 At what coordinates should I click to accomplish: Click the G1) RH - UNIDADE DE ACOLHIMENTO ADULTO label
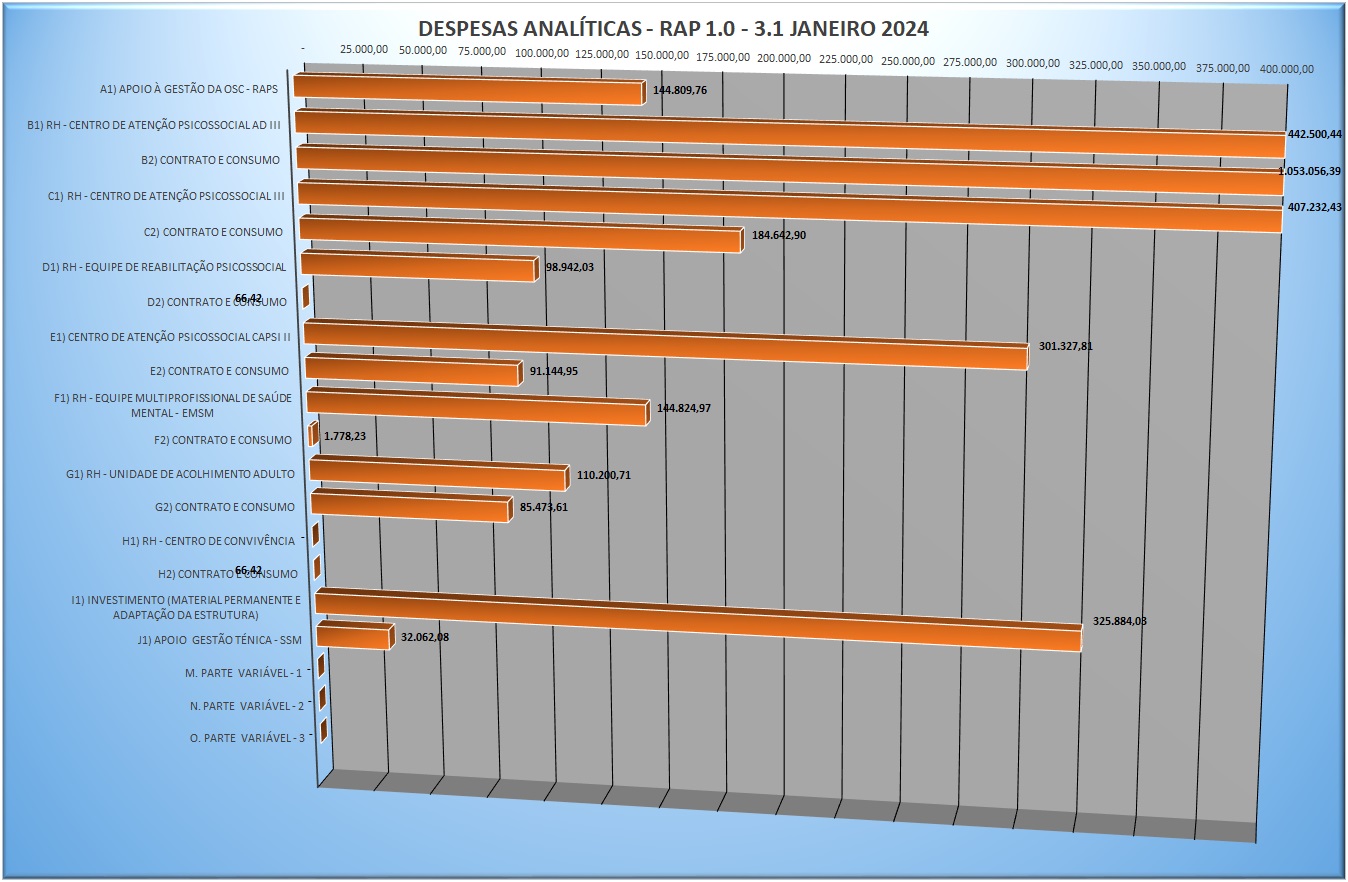point(180,474)
